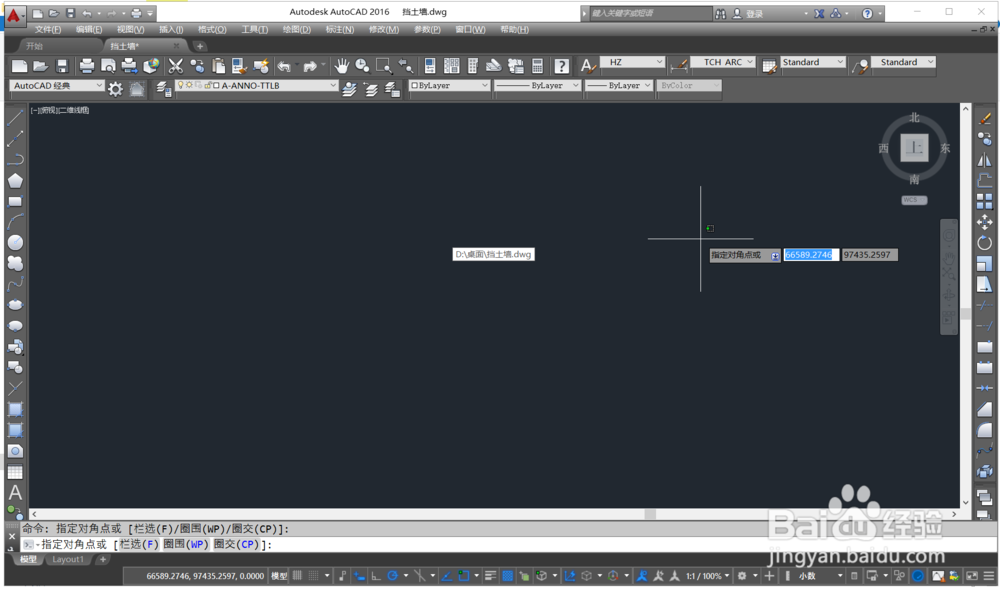Open Text Style manager icon beside HZ
Screen dimensions: 1000x590
[587, 66]
